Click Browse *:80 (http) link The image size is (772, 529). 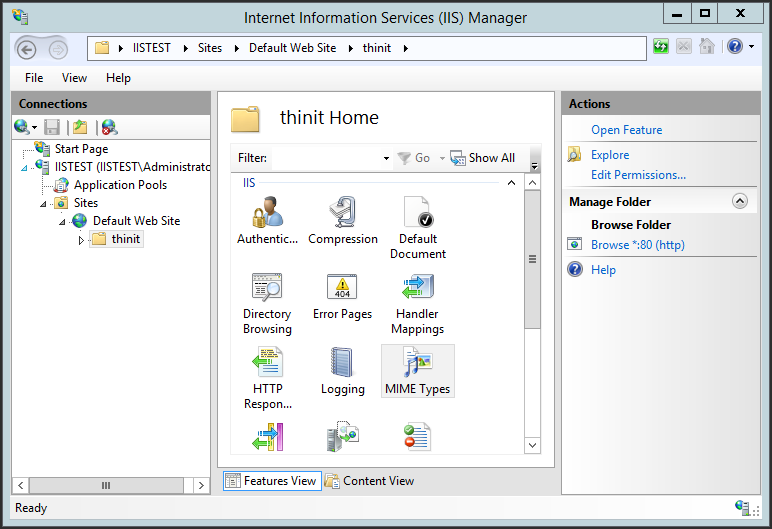pyautogui.click(x=638, y=245)
